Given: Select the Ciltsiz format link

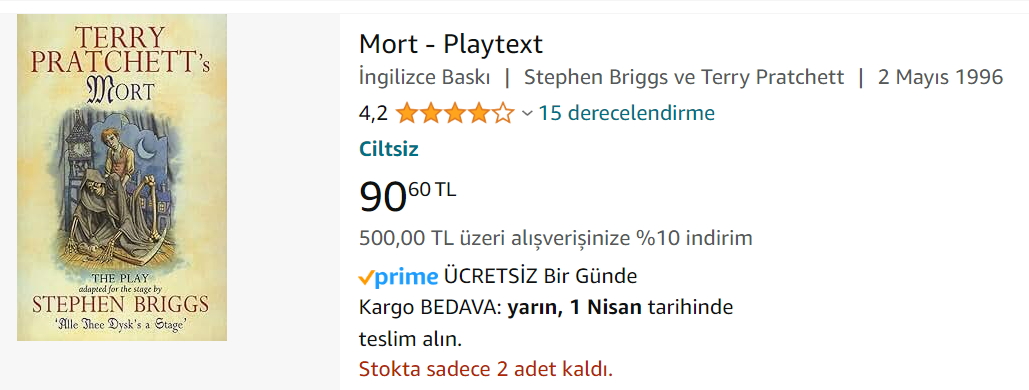Looking at the screenshot, I should pos(388,149).
